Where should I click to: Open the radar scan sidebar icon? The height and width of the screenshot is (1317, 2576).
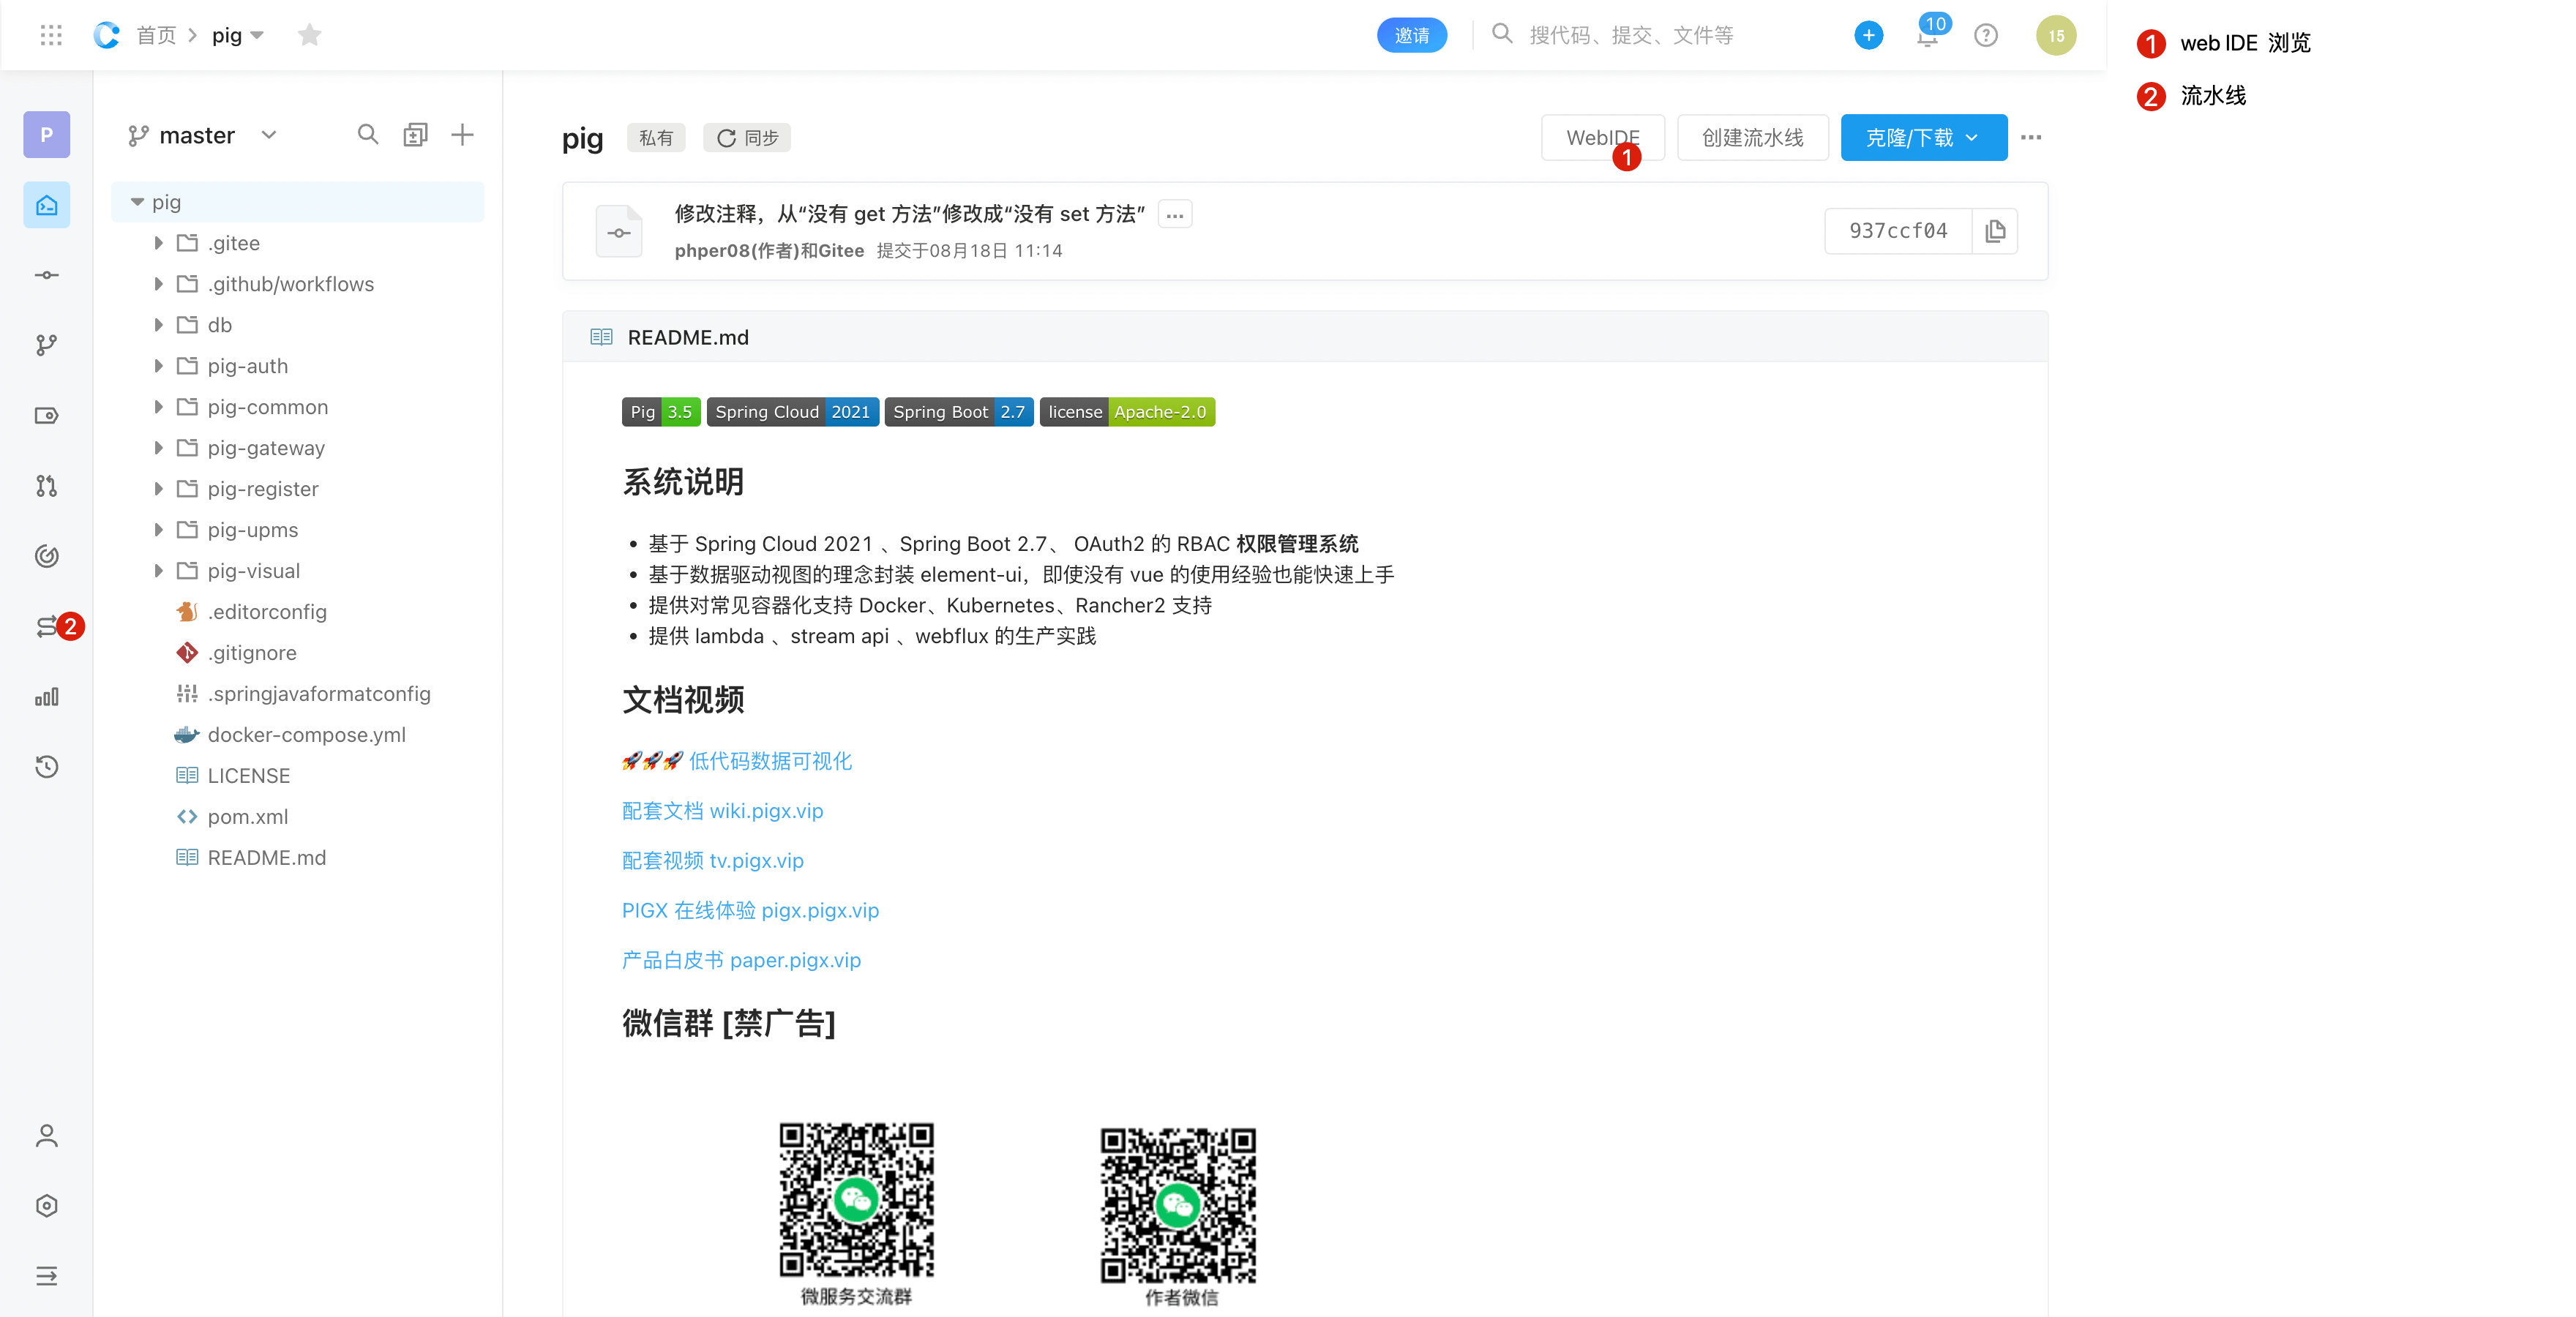pyautogui.click(x=47, y=556)
